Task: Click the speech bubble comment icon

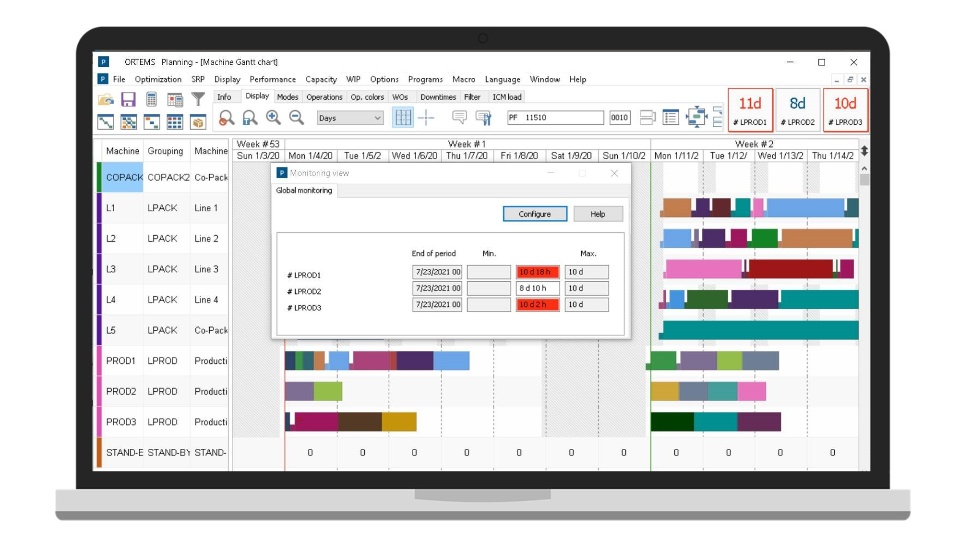Action: (x=459, y=117)
